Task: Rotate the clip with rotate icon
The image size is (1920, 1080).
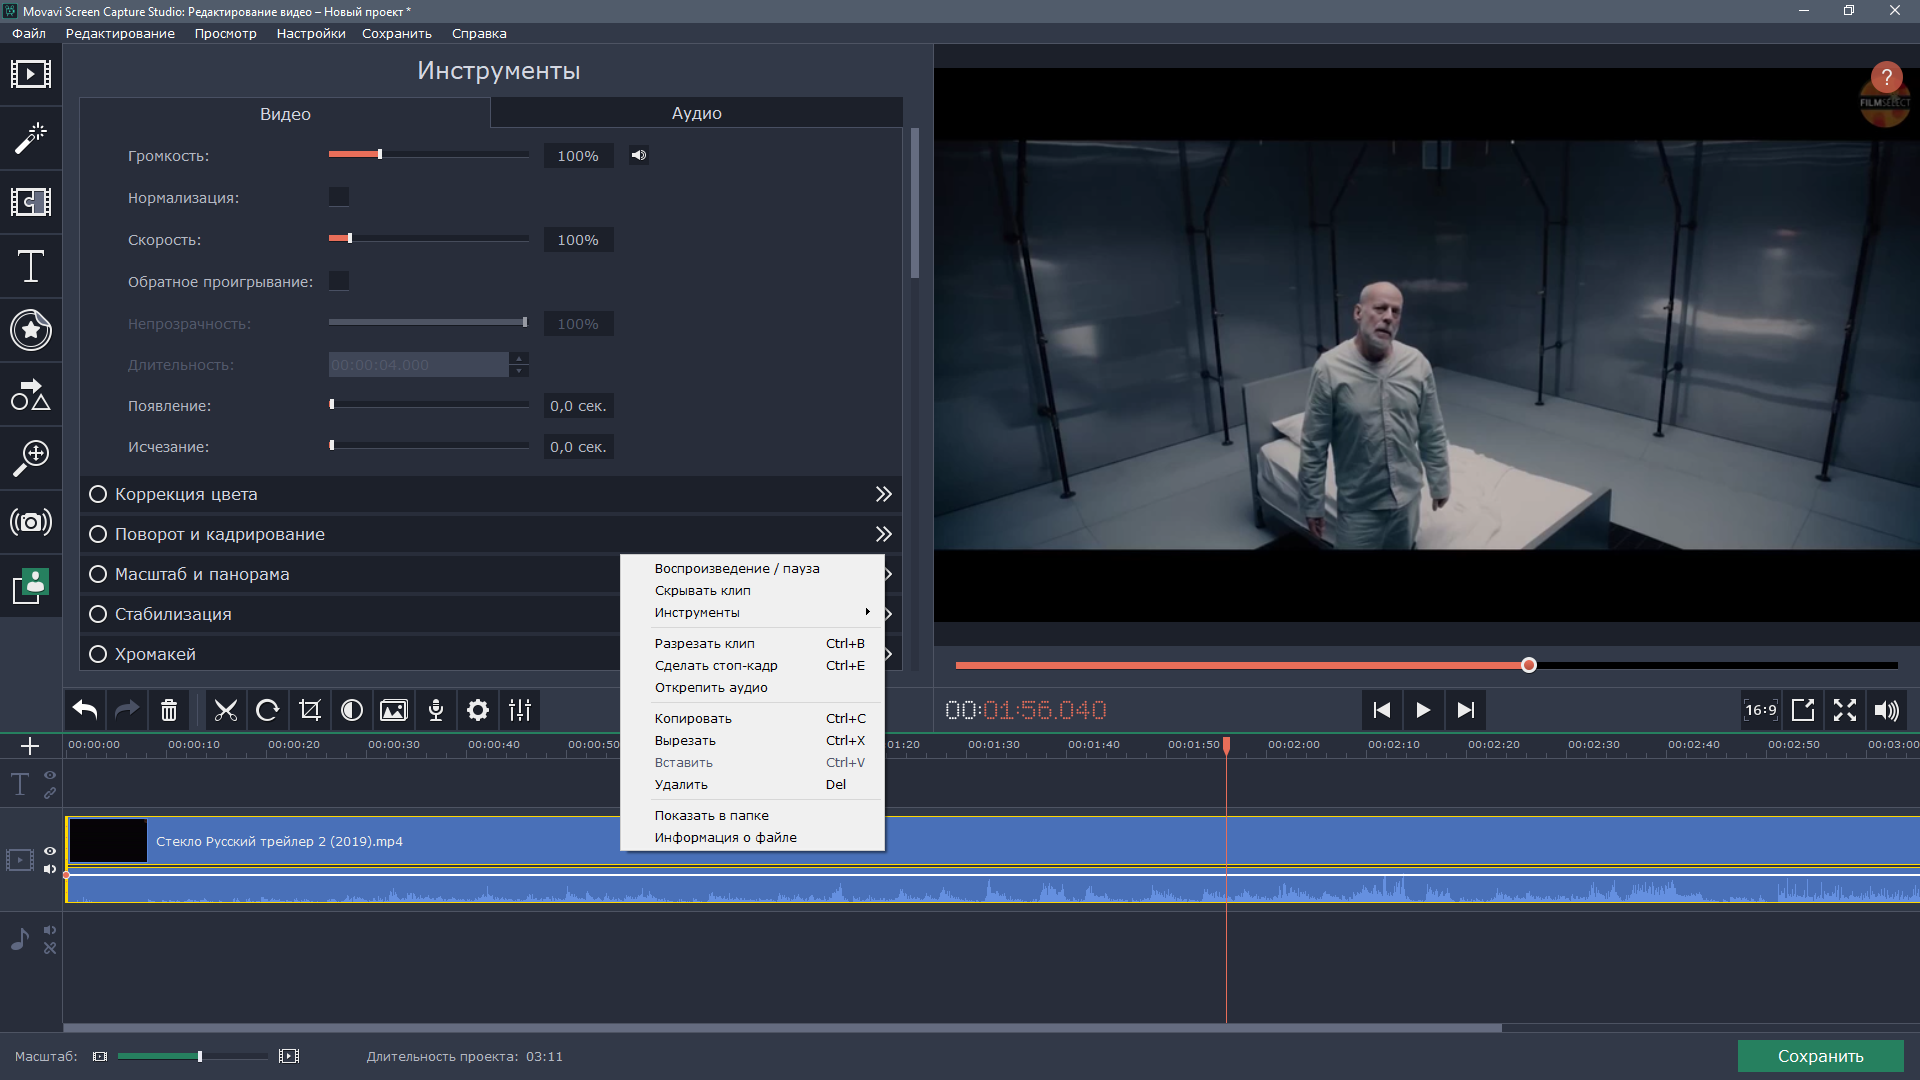Action: (x=268, y=710)
